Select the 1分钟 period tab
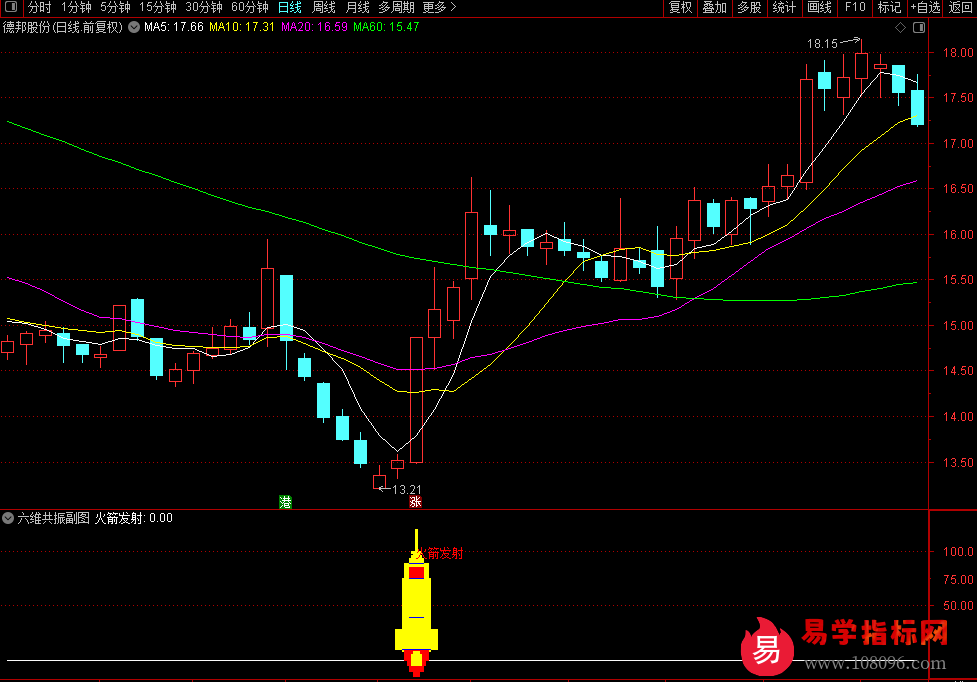The width and height of the screenshot is (977, 682). click(x=76, y=7)
